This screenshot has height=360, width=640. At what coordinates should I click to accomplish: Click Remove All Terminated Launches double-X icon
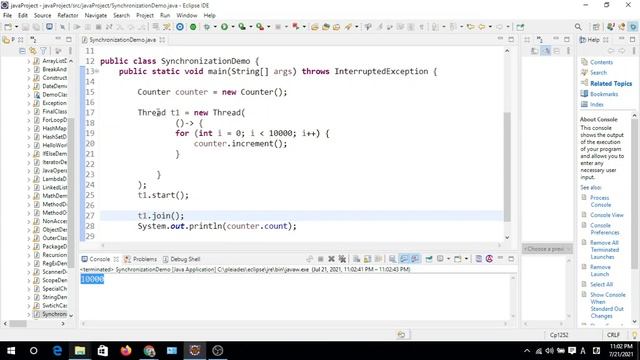(x=342, y=259)
